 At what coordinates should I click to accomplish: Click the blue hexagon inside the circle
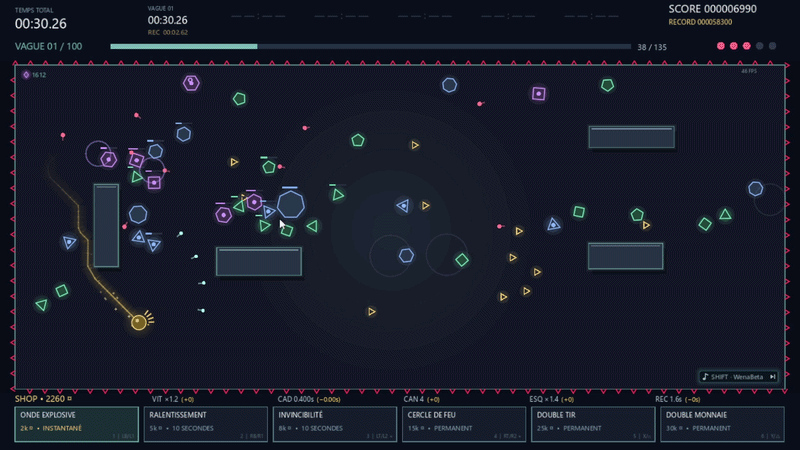pyautogui.click(x=406, y=256)
